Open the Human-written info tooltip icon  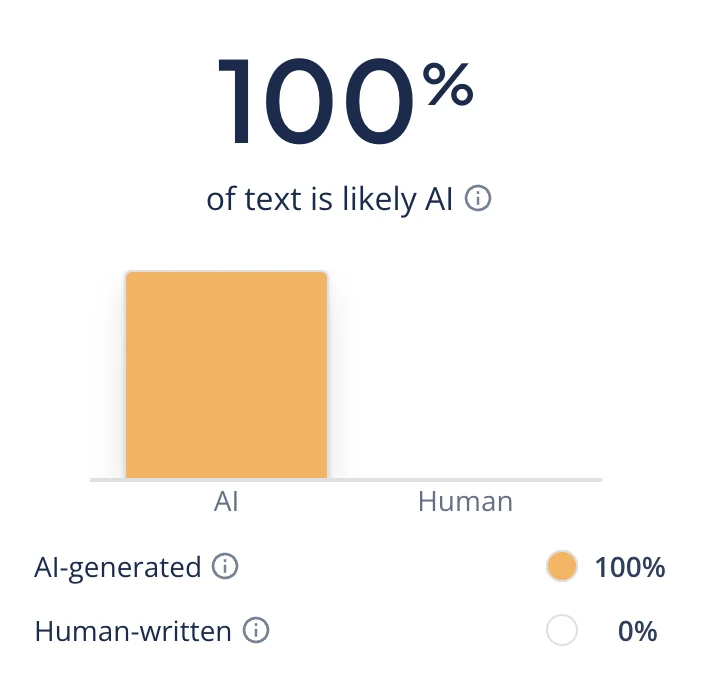coord(256,630)
